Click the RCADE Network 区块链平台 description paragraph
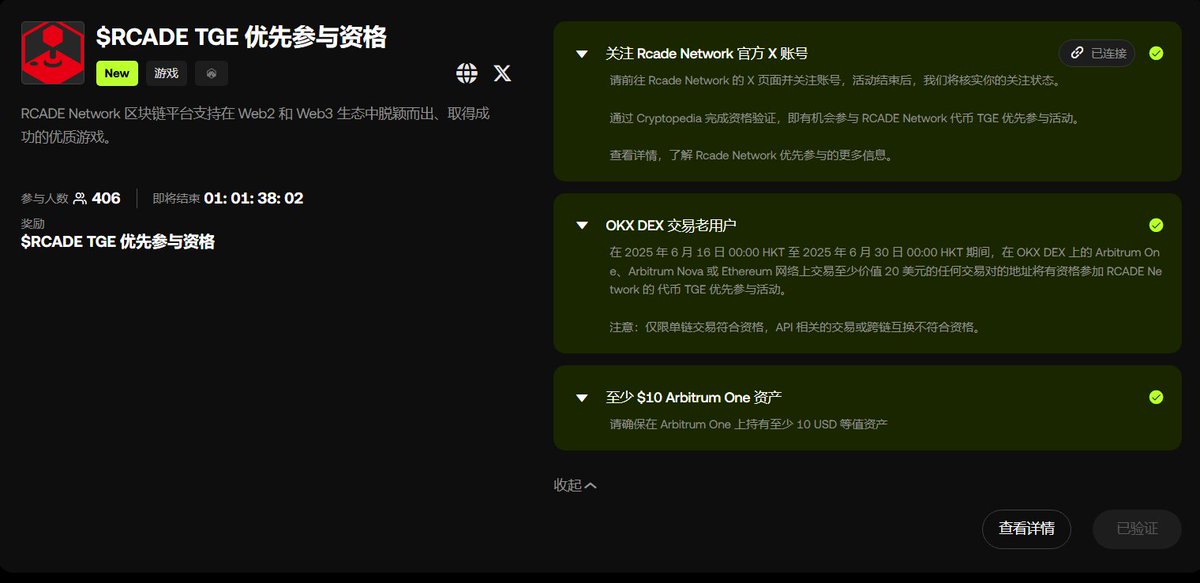Image resolution: width=1200 pixels, height=583 pixels. point(256,125)
